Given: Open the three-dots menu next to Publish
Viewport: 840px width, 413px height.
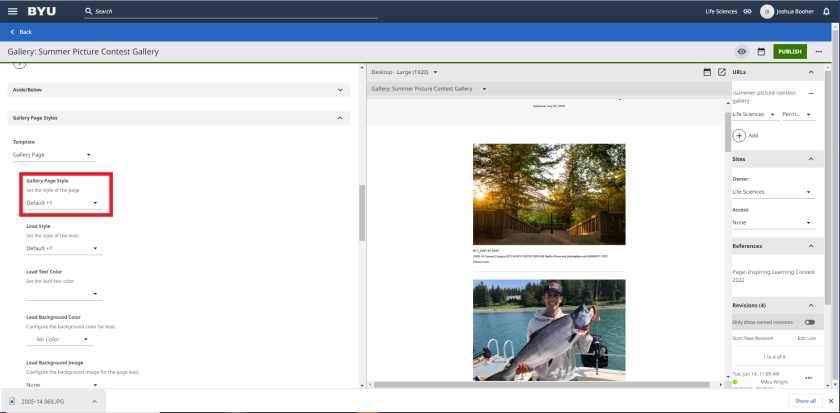Looking at the screenshot, I should pyautogui.click(x=819, y=51).
